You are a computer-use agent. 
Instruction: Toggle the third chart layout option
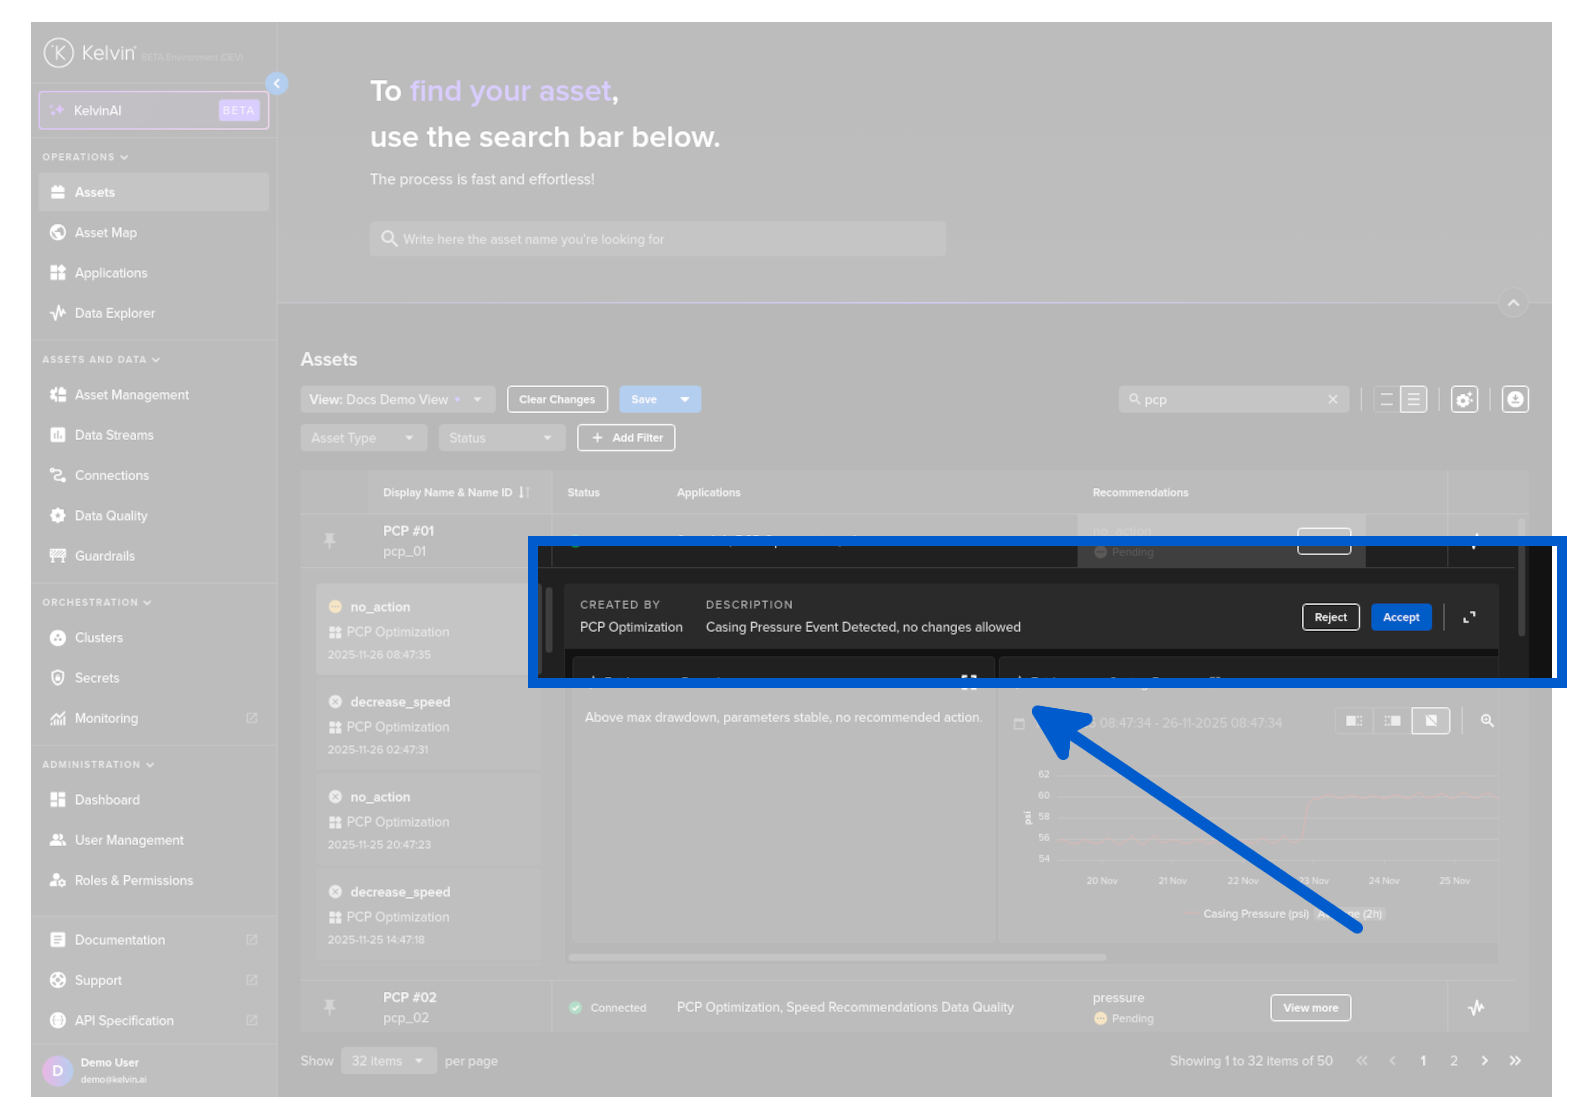tap(1431, 720)
